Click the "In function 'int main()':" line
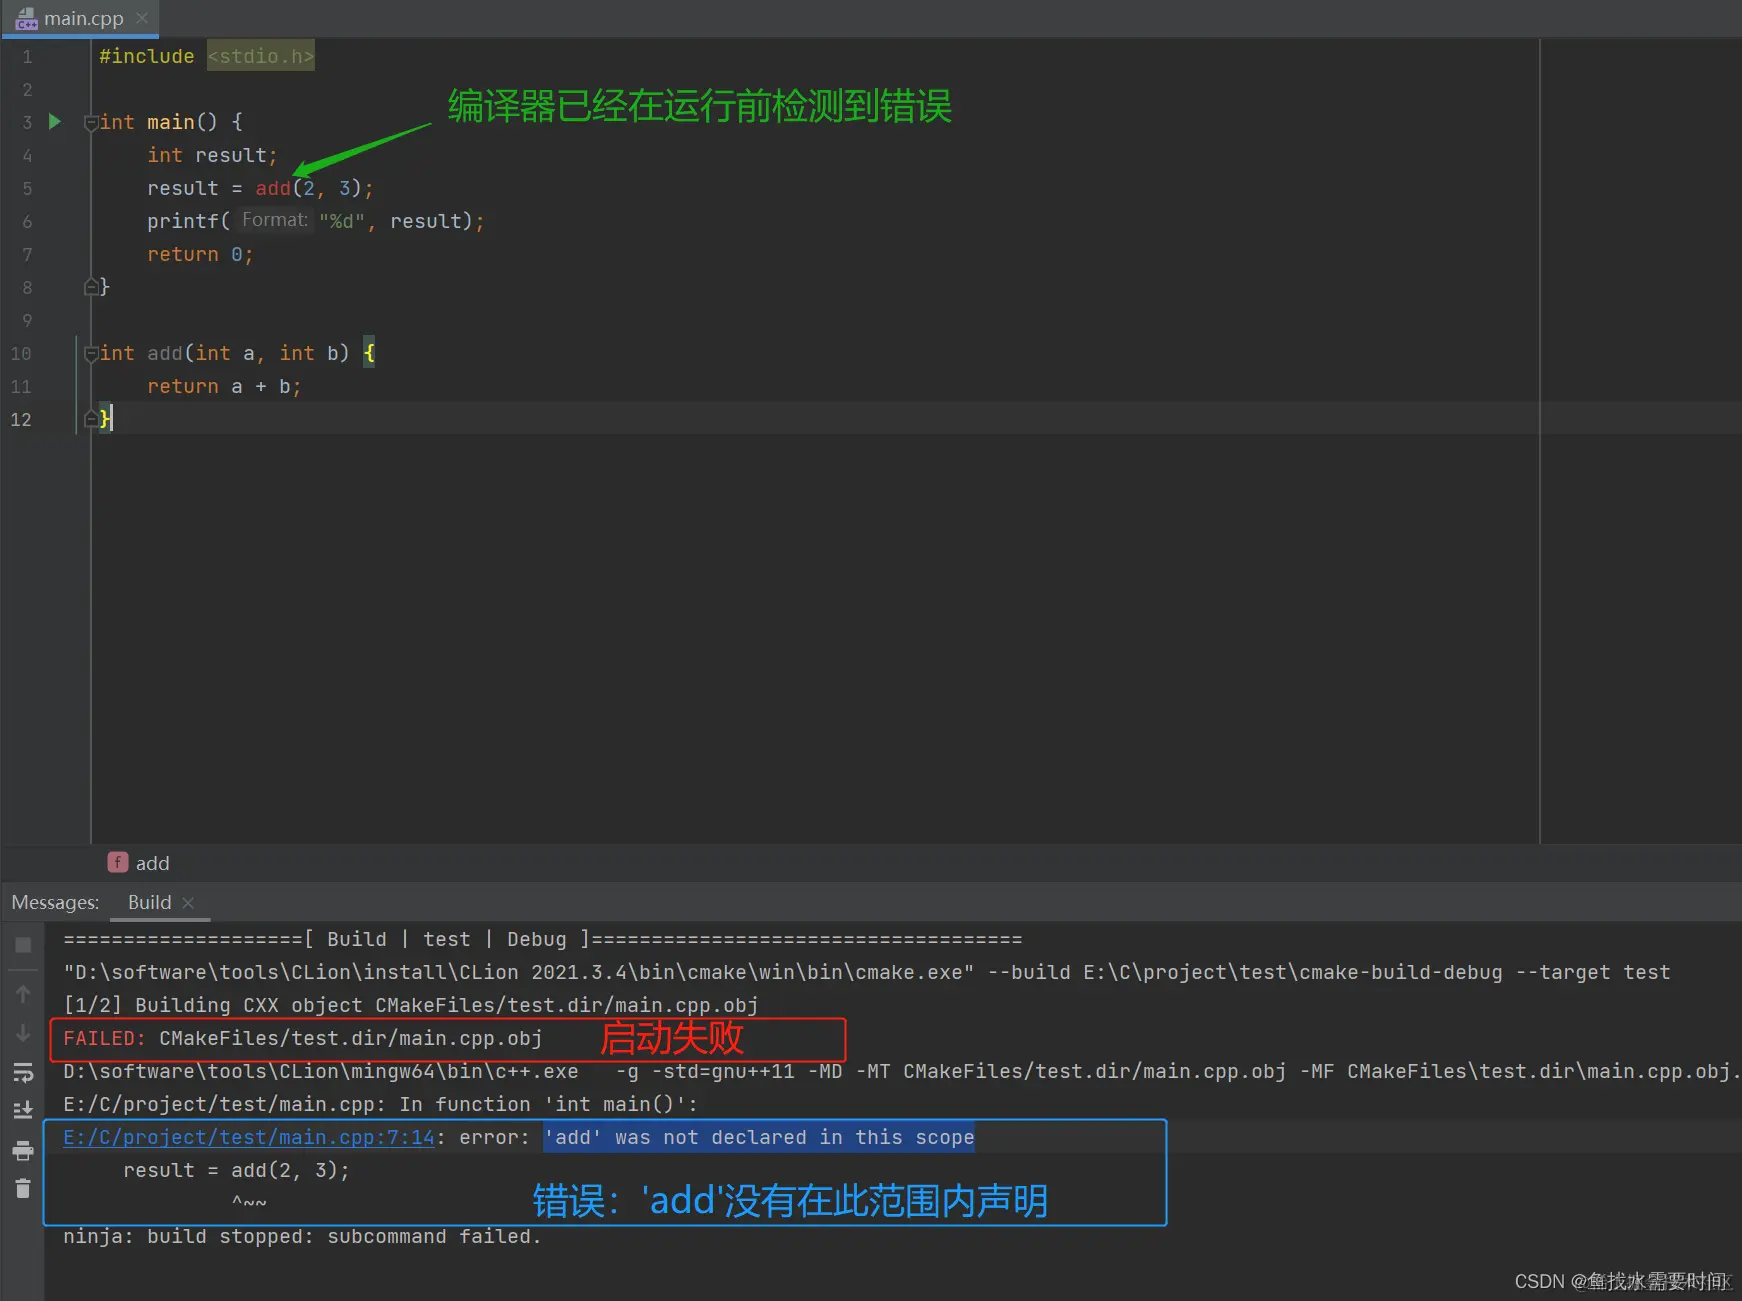 click(x=380, y=1104)
